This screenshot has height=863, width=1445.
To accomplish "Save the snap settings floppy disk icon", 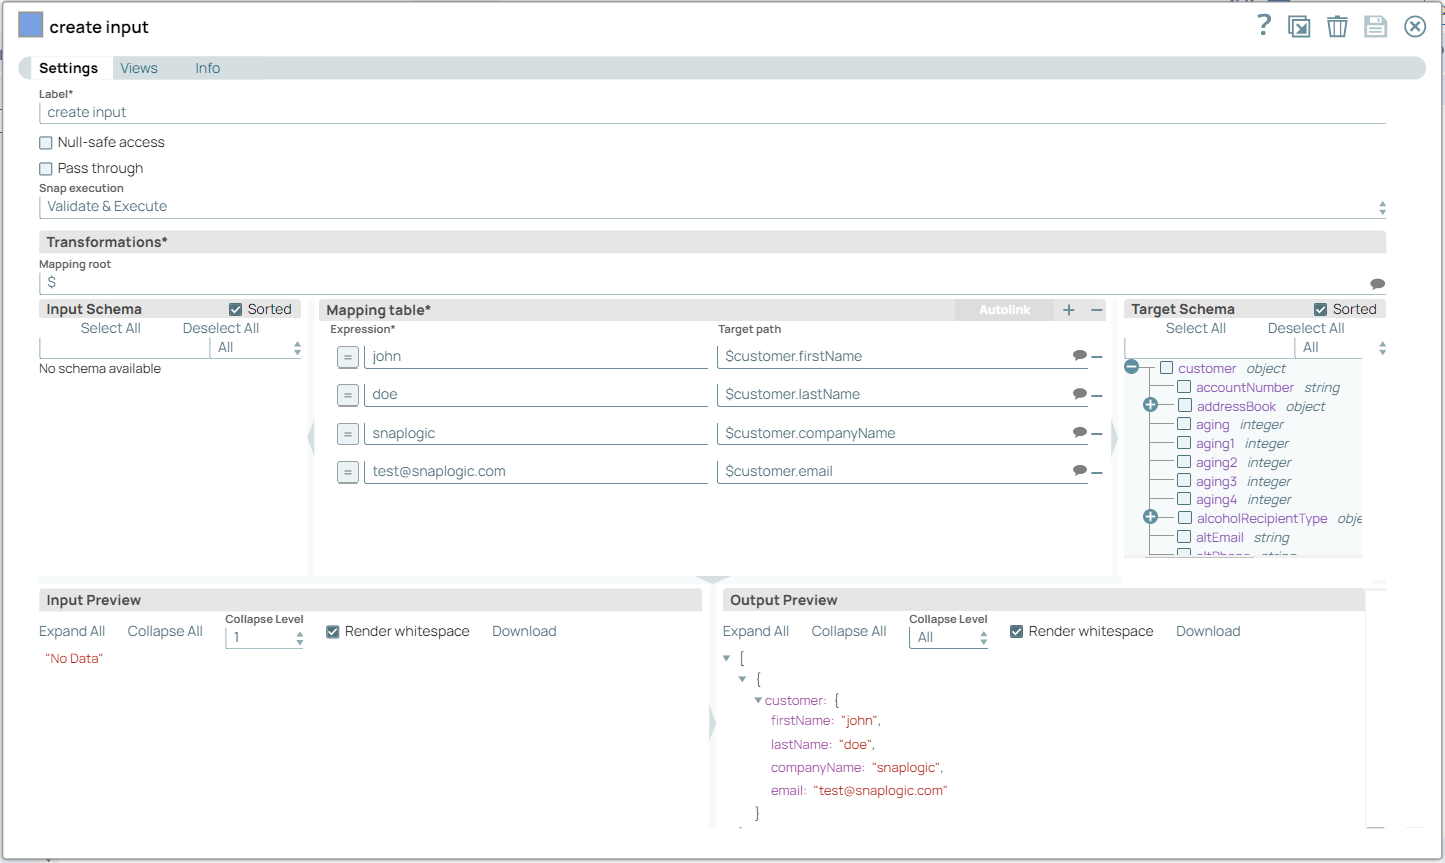I will click(x=1375, y=26).
